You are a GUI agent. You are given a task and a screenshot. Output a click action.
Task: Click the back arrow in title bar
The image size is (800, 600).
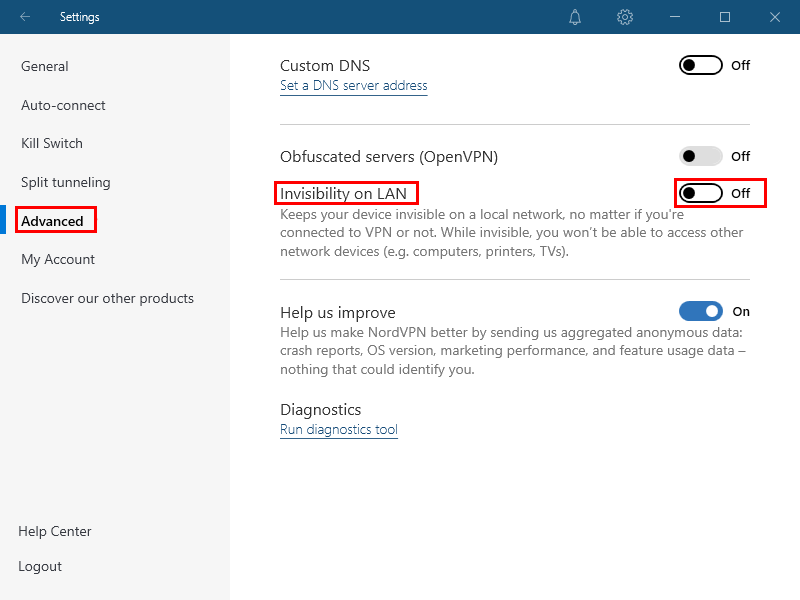(x=25, y=17)
